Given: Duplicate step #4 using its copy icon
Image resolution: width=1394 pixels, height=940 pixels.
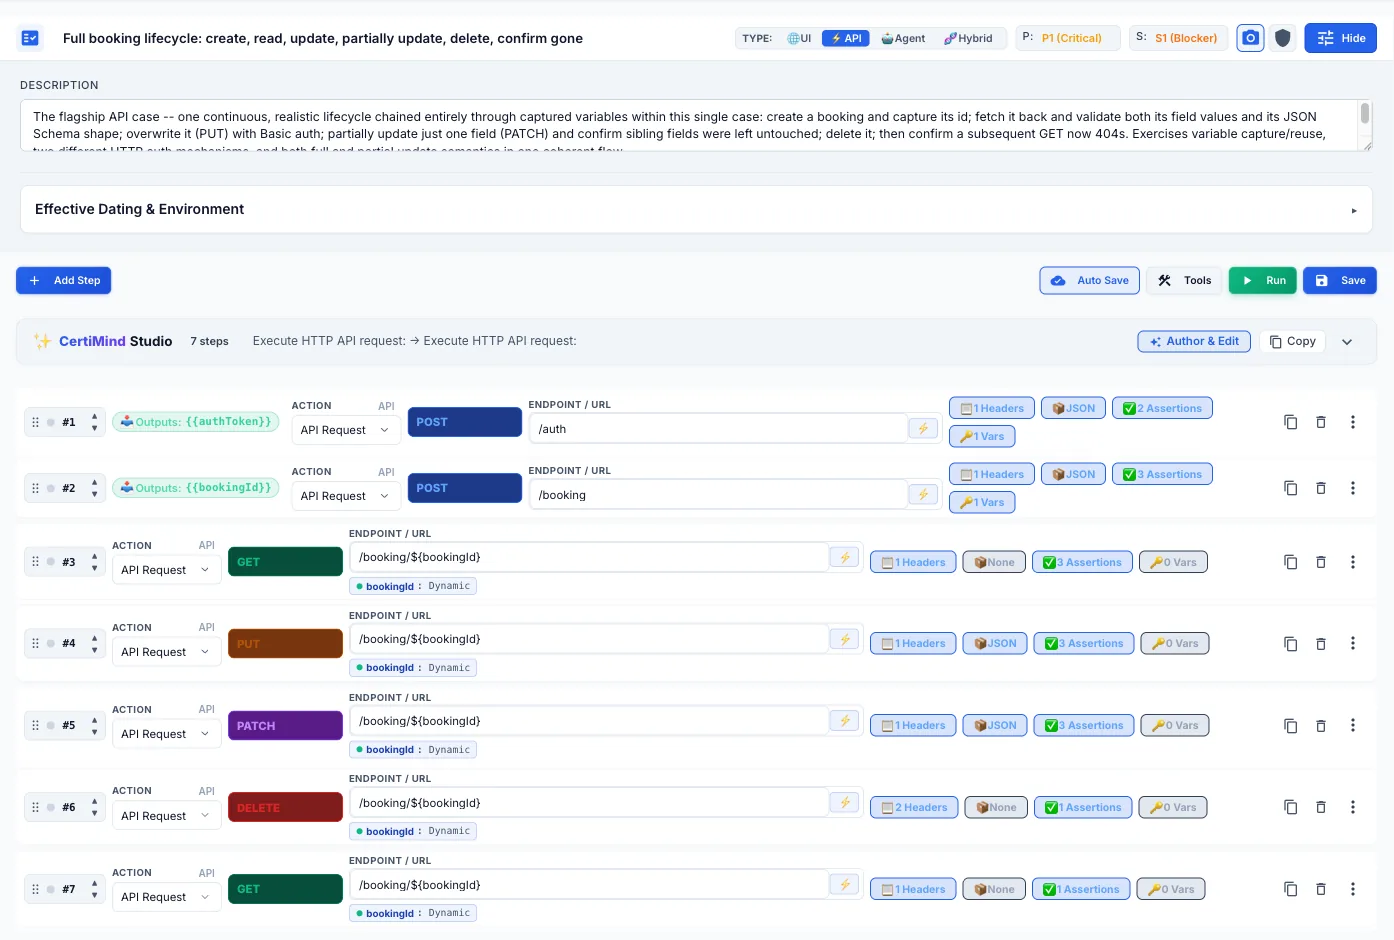Looking at the screenshot, I should click(1290, 644).
